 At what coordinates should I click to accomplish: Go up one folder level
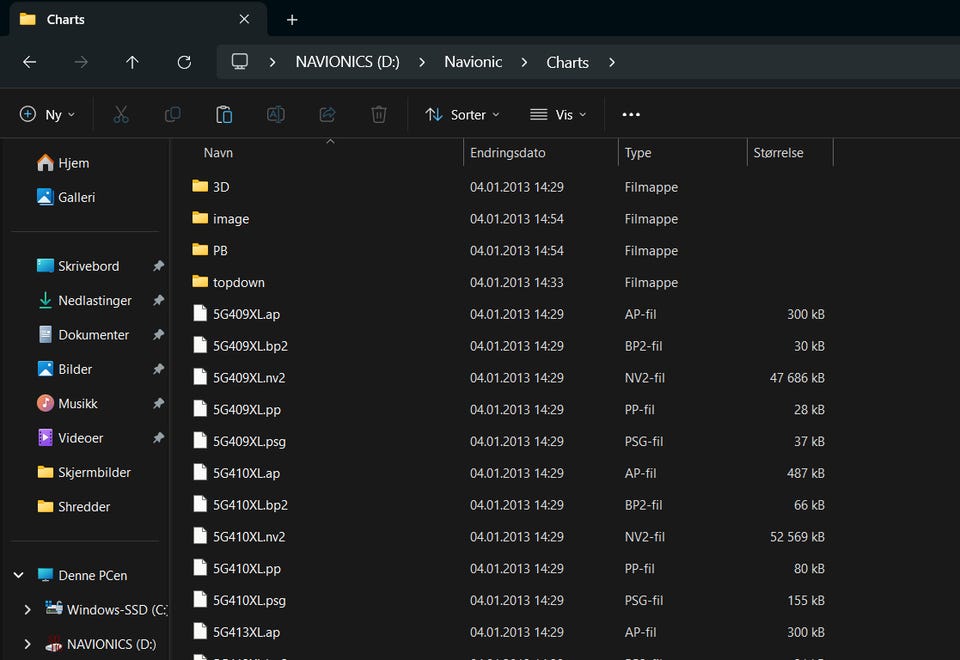(x=132, y=62)
